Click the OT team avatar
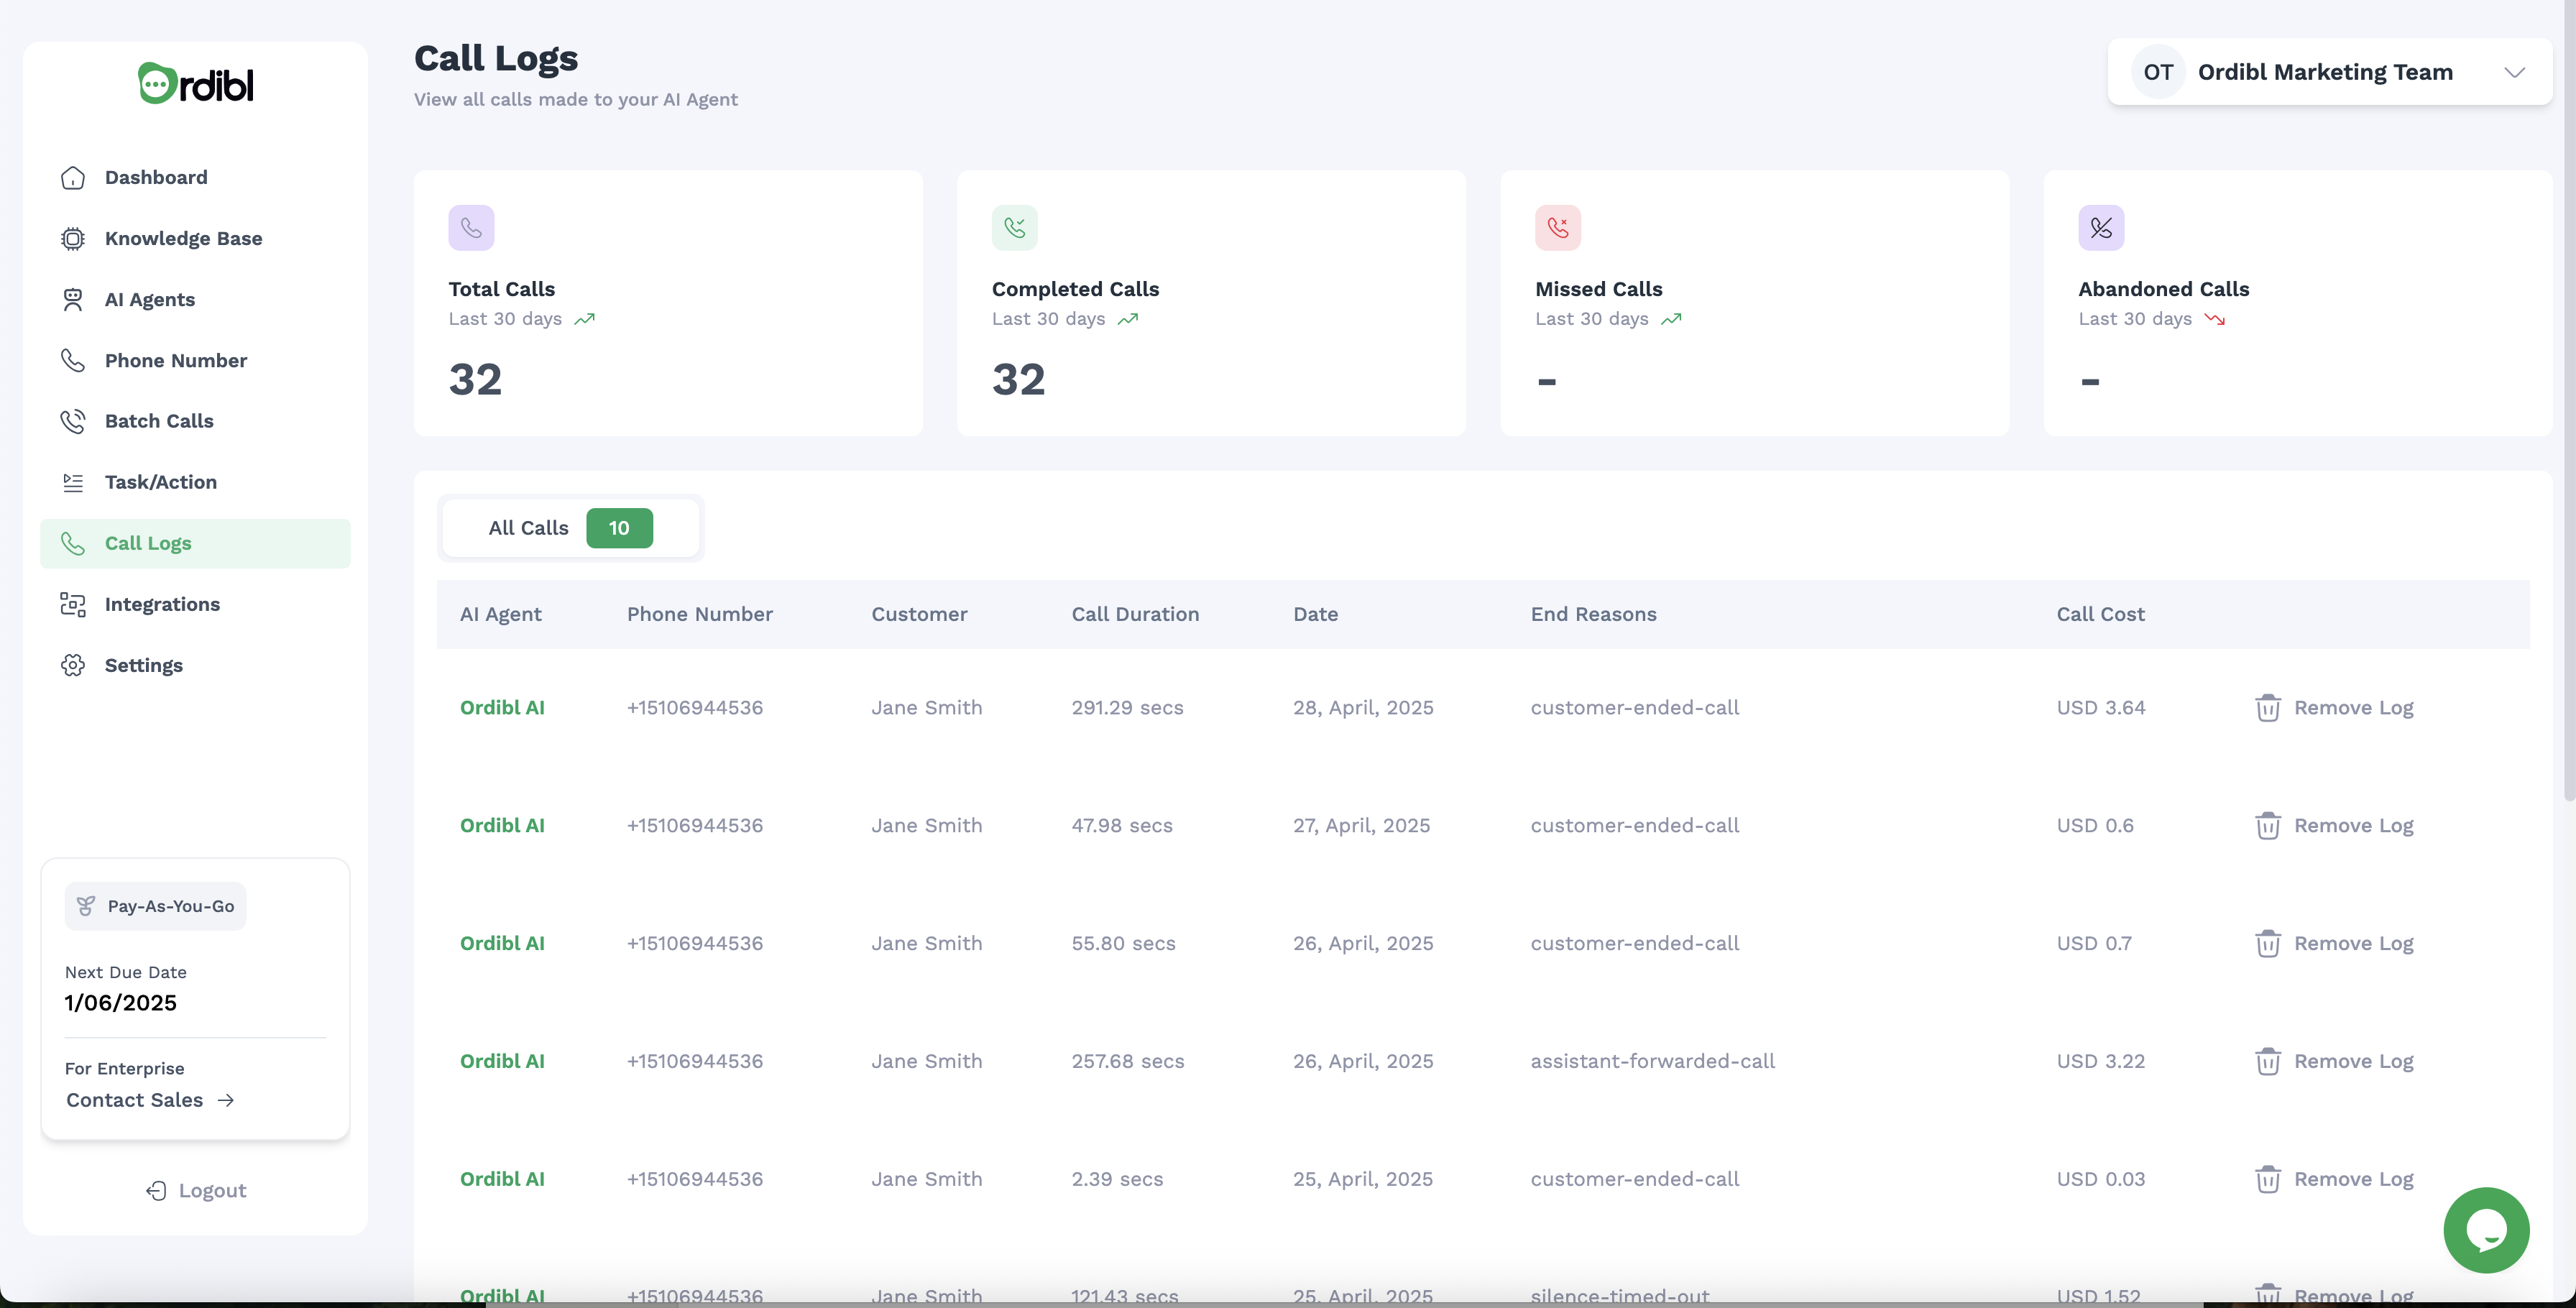The width and height of the screenshot is (2576, 1308). 2158,72
